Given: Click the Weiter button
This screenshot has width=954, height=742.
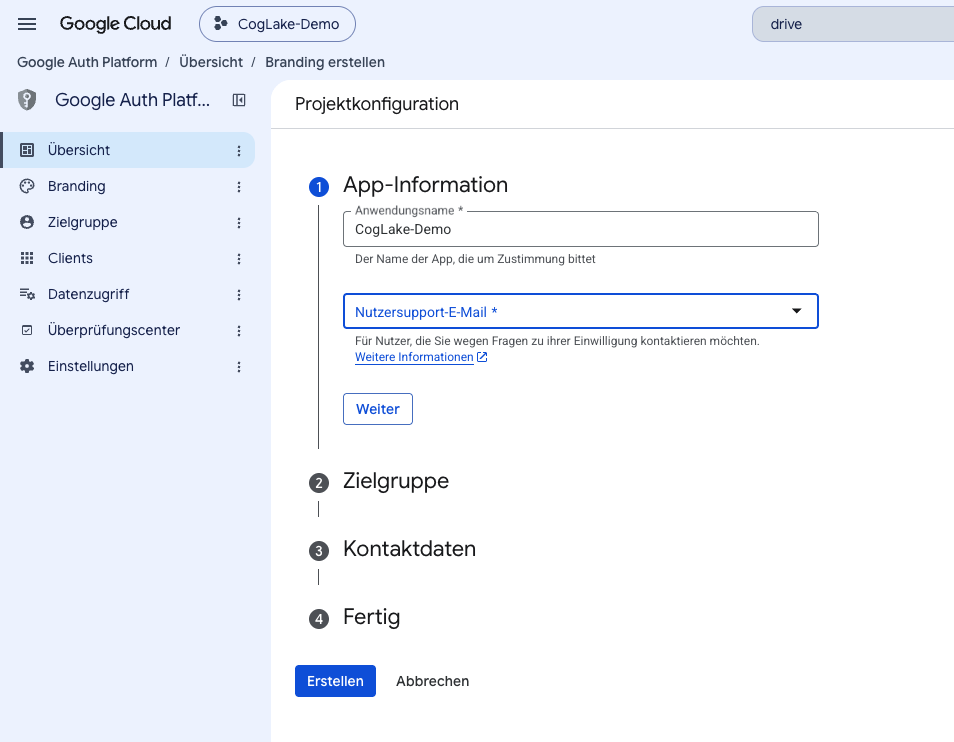Looking at the screenshot, I should pyautogui.click(x=378, y=409).
